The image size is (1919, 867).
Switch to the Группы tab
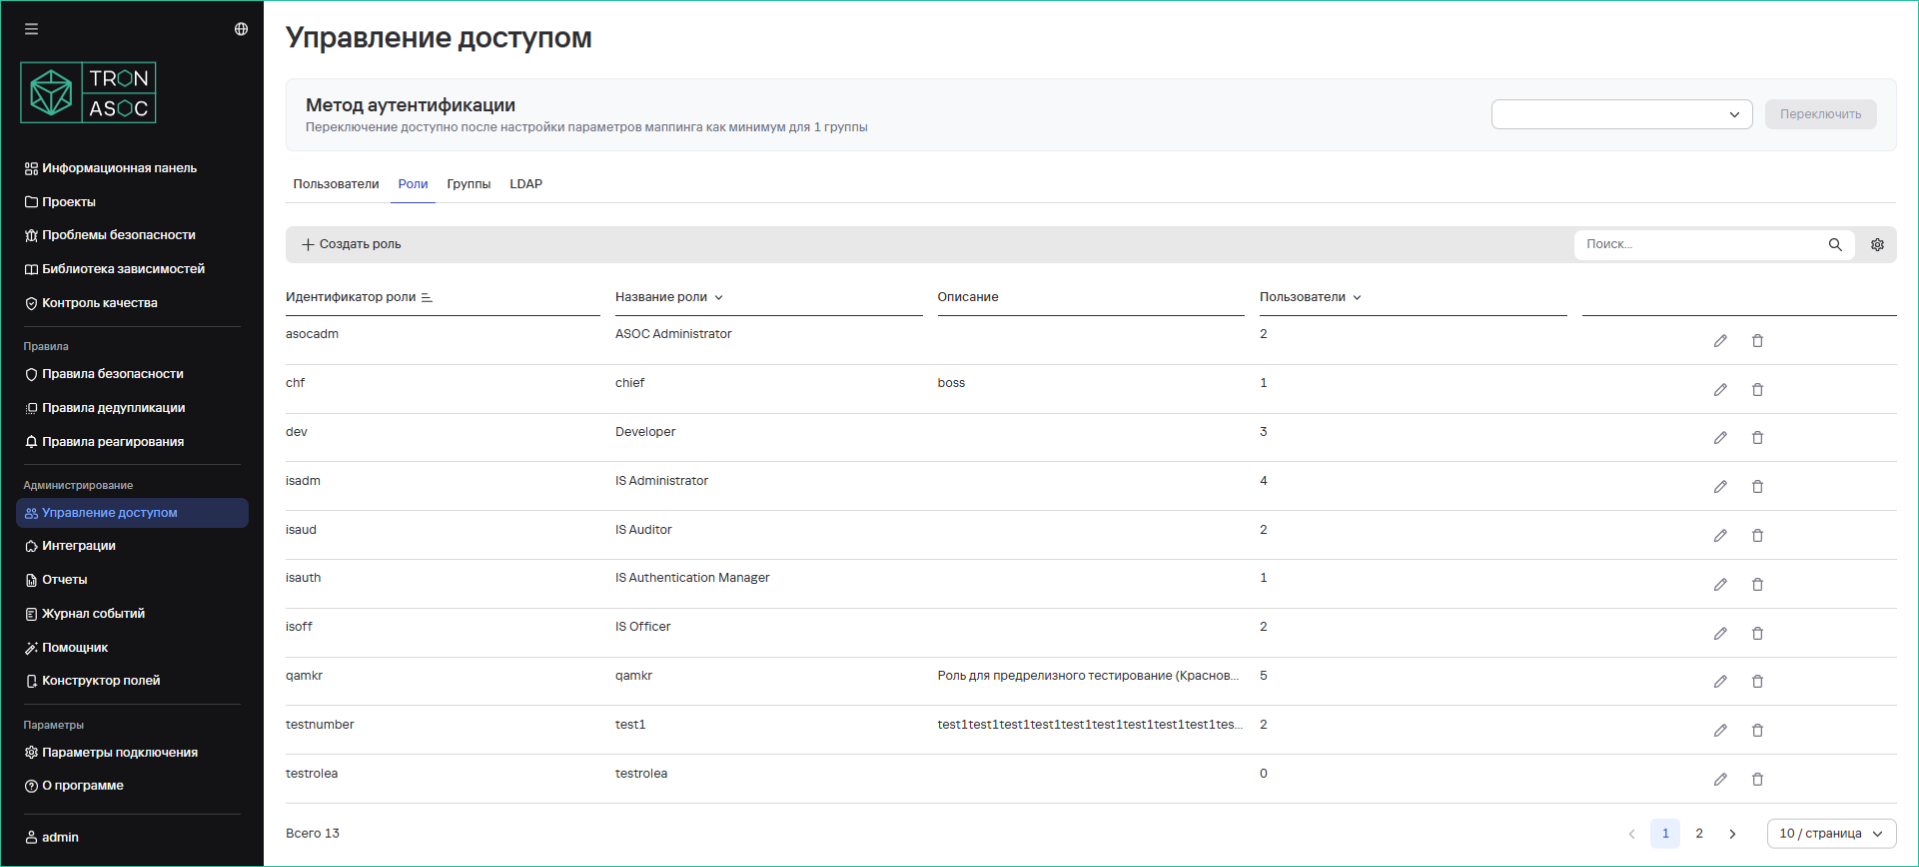[x=468, y=184]
